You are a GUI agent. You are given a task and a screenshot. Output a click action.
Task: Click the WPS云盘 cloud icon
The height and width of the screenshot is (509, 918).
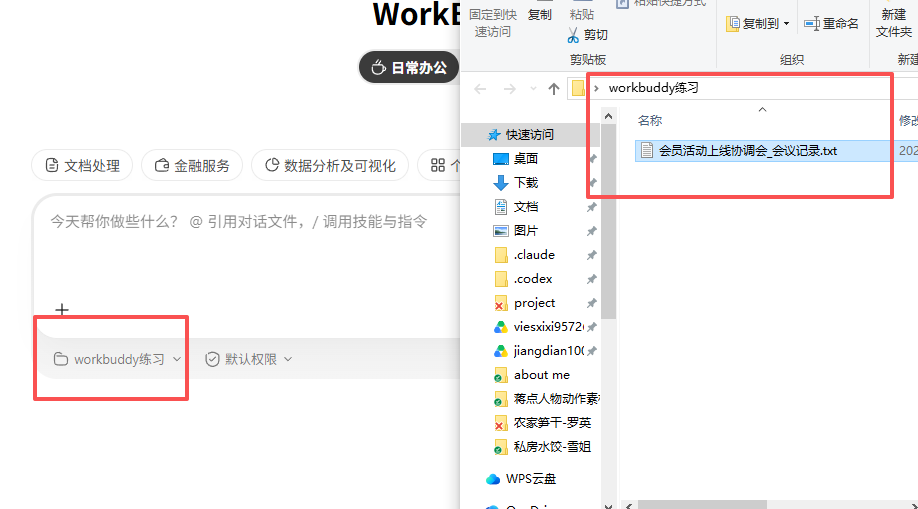(x=493, y=479)
